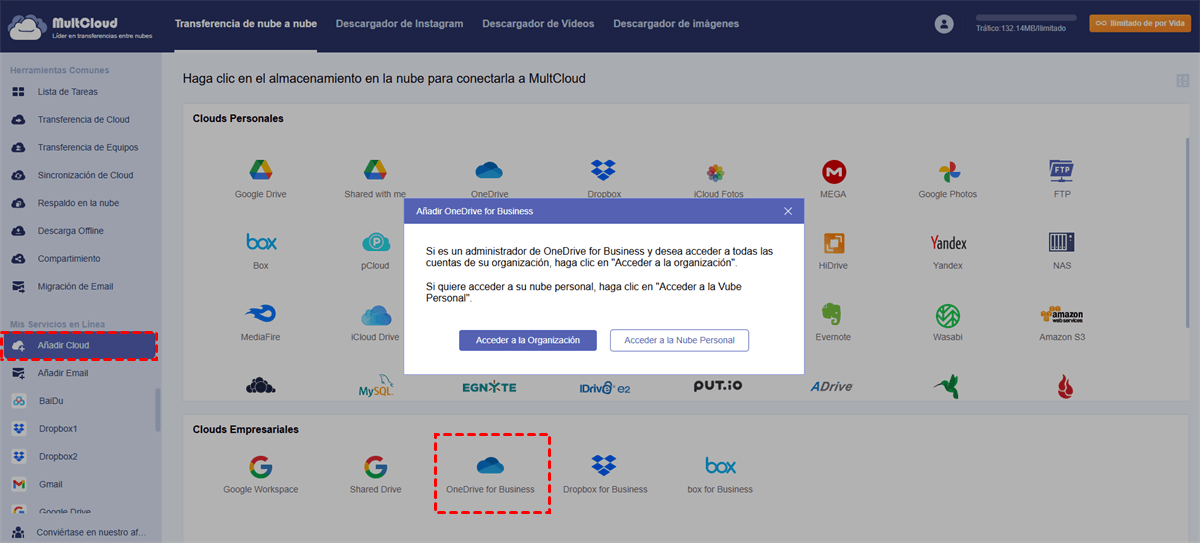Switch to Descargador de Instagram tab
Image resolution: width=1200 pixels, height=543 pixels.
point(400,23)
